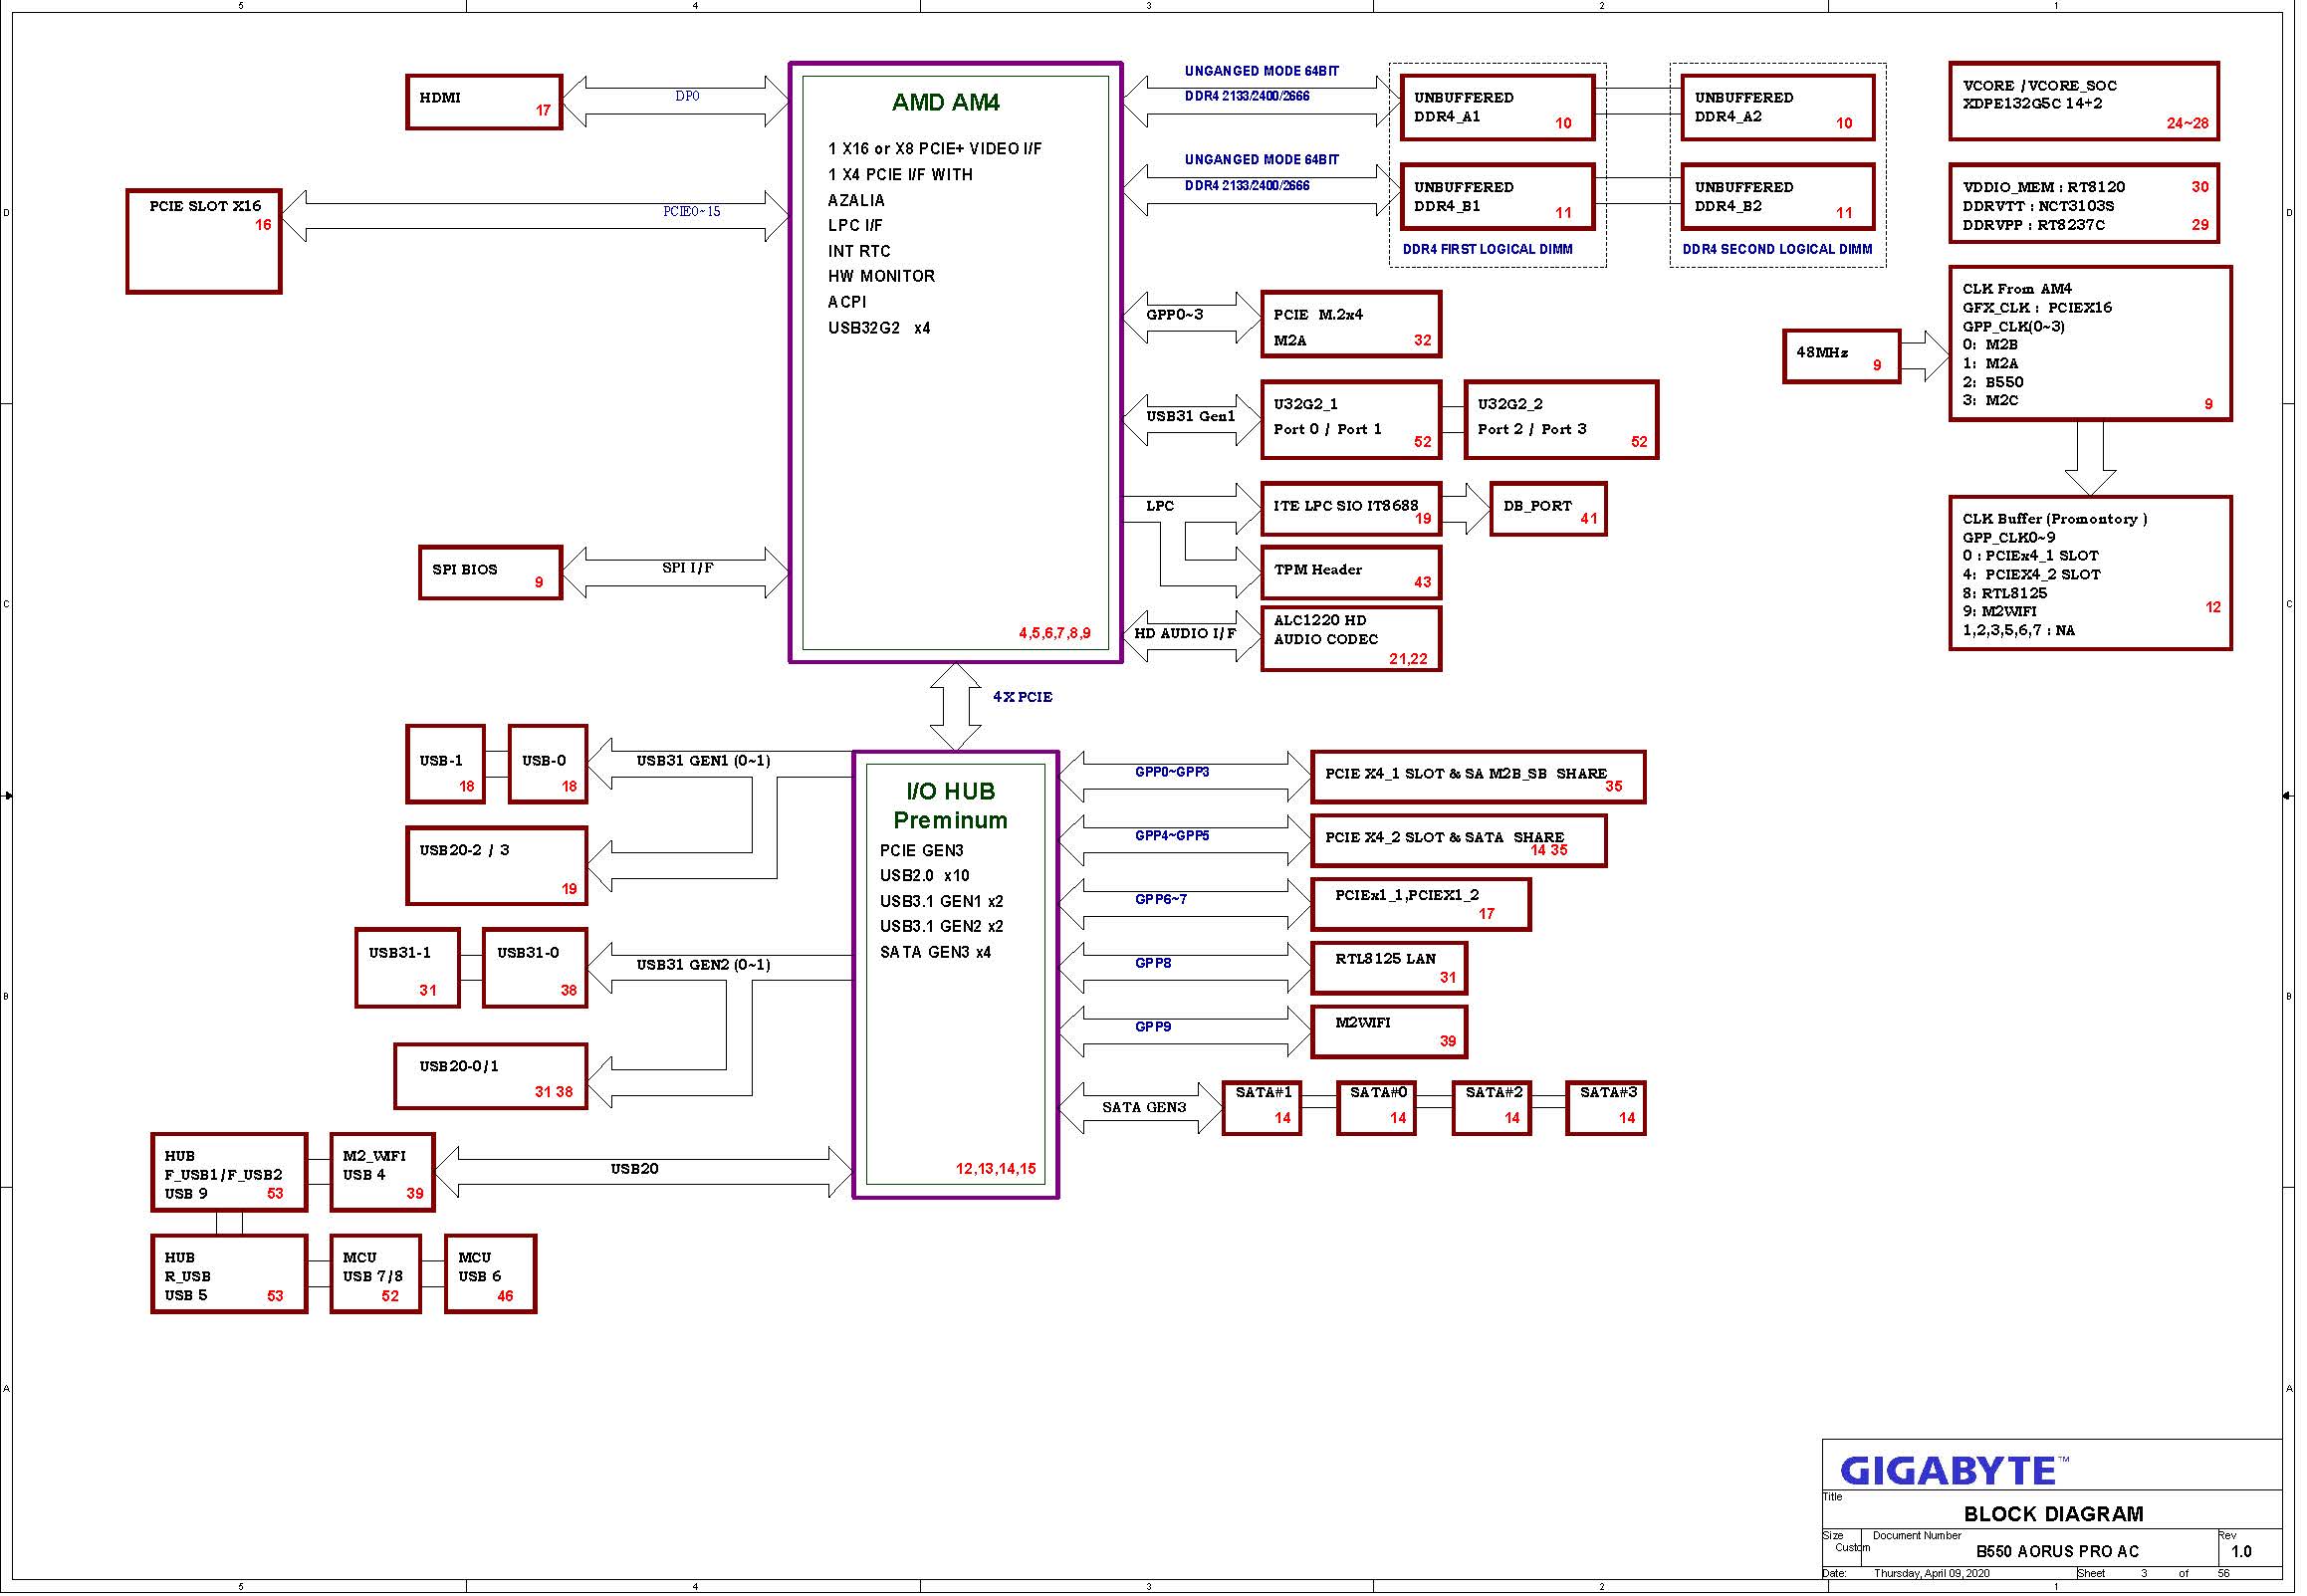Click "PCIE X4_2 SLOT & SATA SHARE" text

[x=1444, y=838]
